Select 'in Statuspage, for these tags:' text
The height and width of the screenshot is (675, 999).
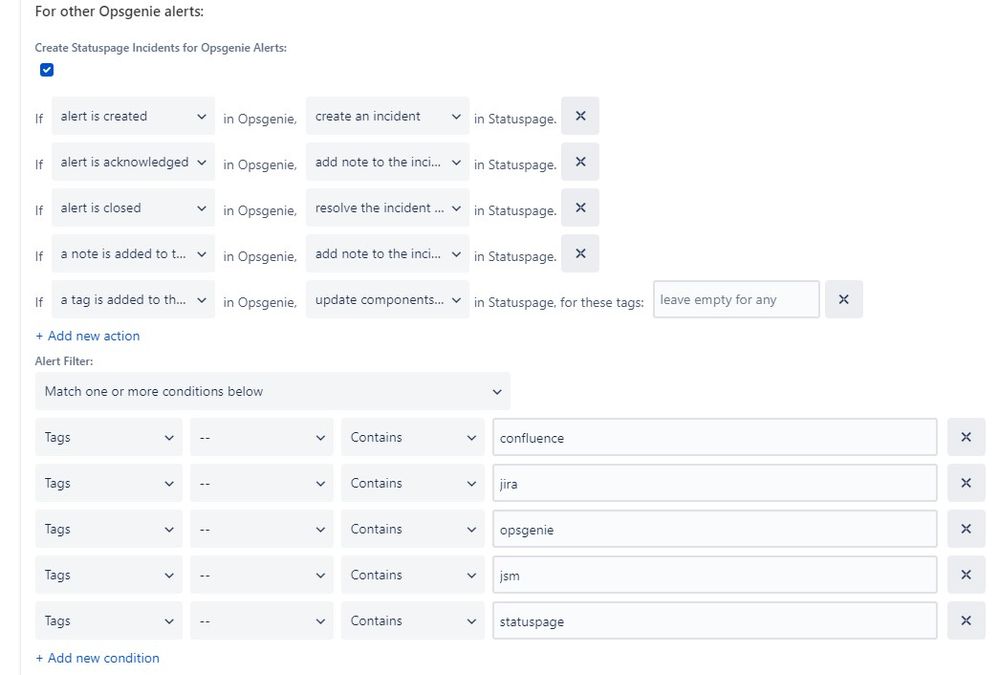559,302
